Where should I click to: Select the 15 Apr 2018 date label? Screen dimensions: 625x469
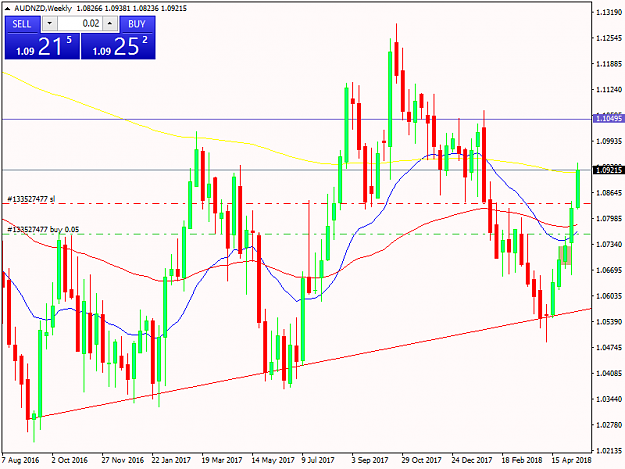point(571,460)
